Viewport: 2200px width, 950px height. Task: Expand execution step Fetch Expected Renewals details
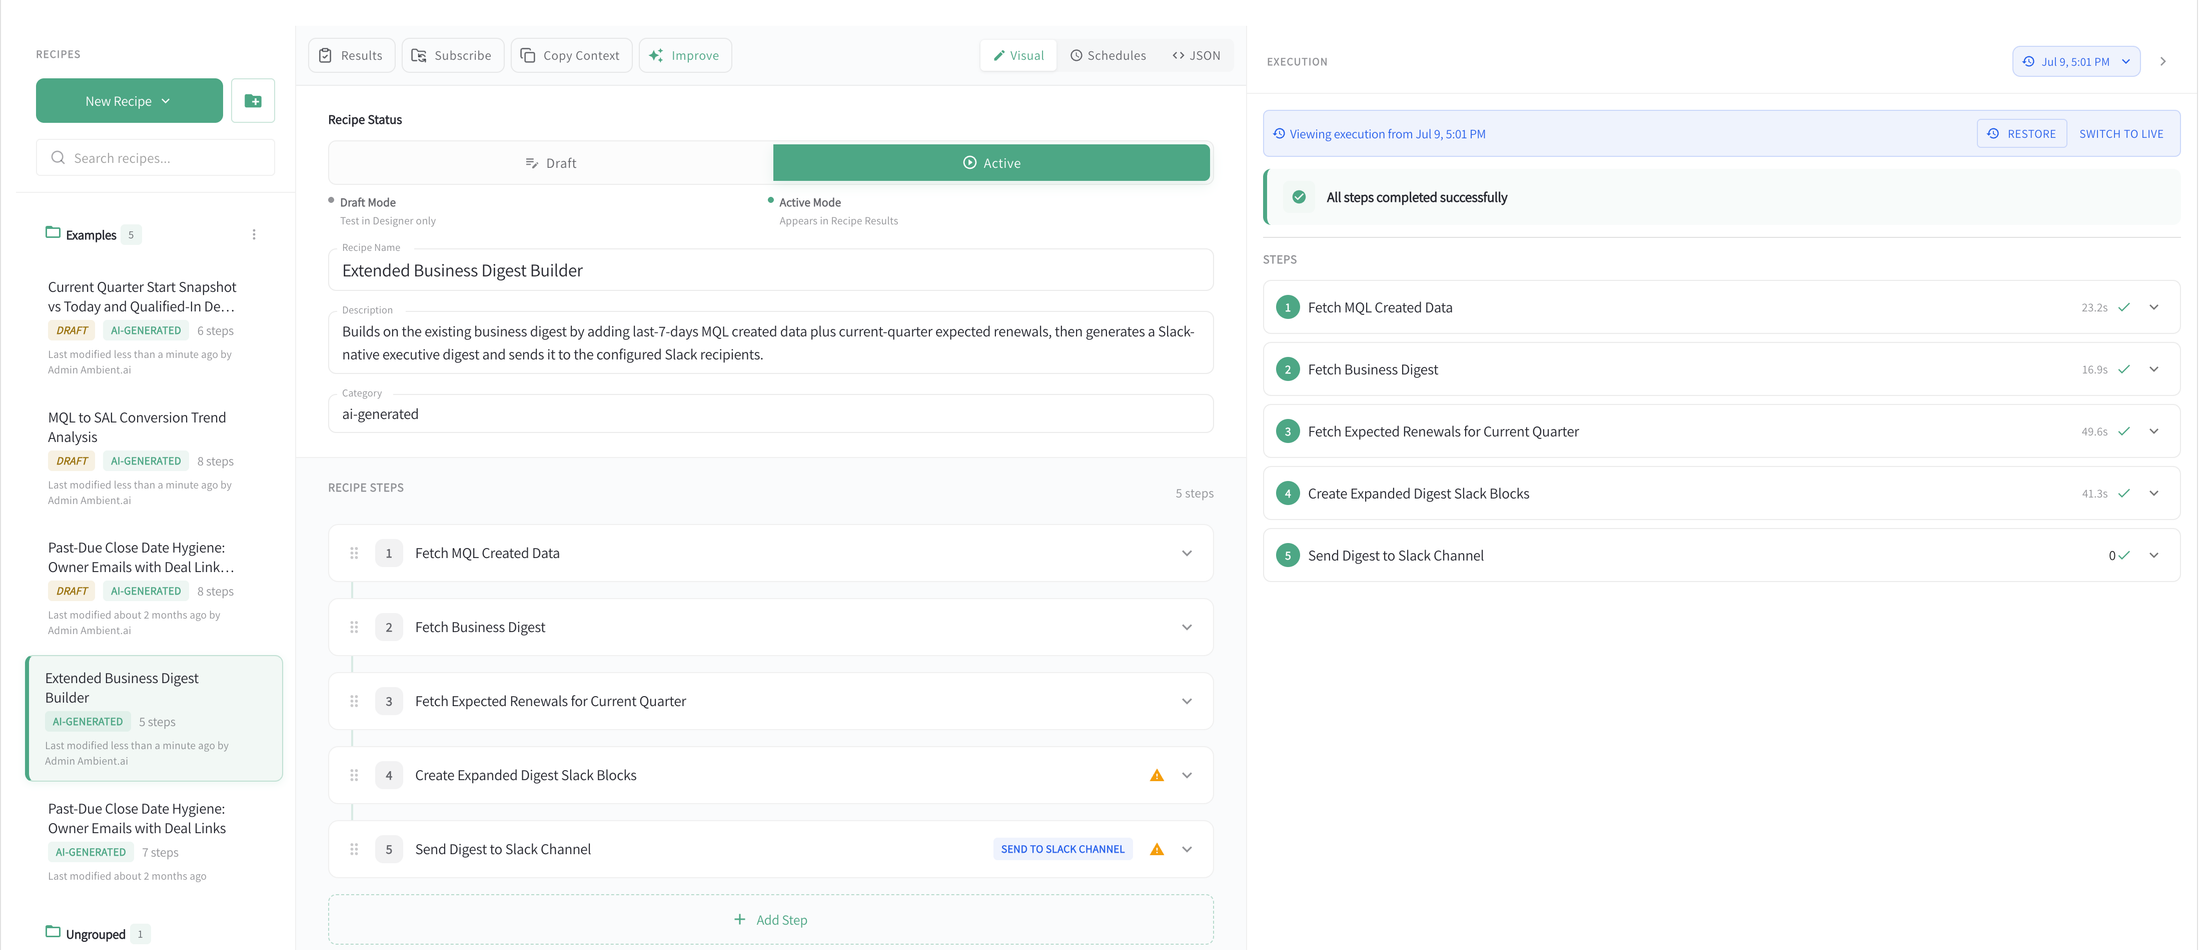click(2154, 431)
